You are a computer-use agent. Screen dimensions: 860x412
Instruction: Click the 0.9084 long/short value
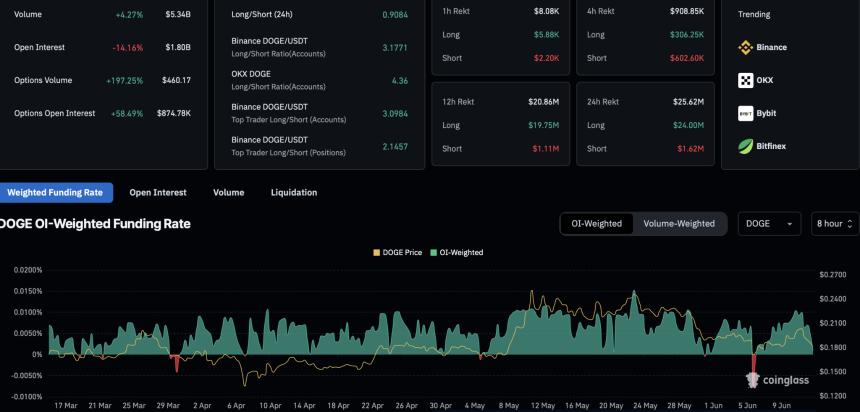click(x=395, y=15)
